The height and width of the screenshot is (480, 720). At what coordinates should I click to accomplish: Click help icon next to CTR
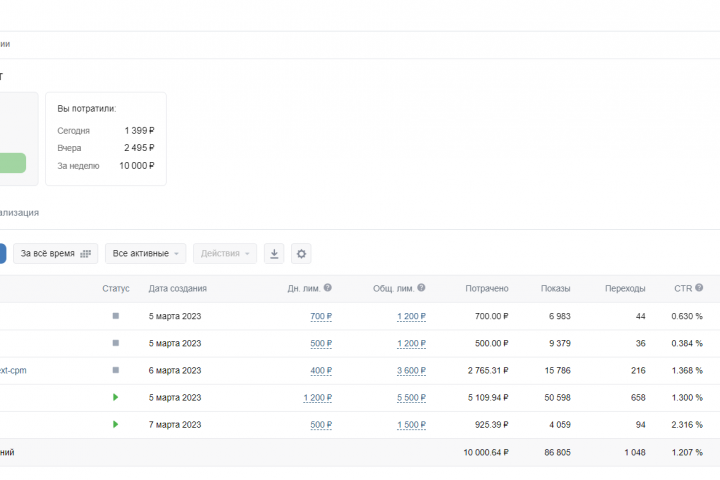699,288
